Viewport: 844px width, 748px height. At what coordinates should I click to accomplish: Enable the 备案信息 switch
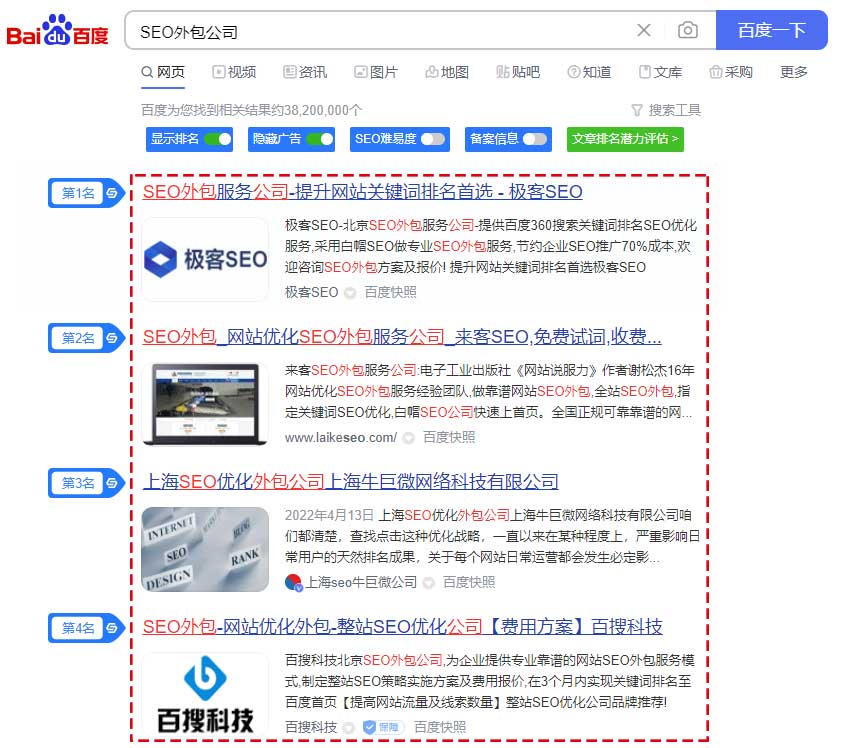tap(535, 139)
